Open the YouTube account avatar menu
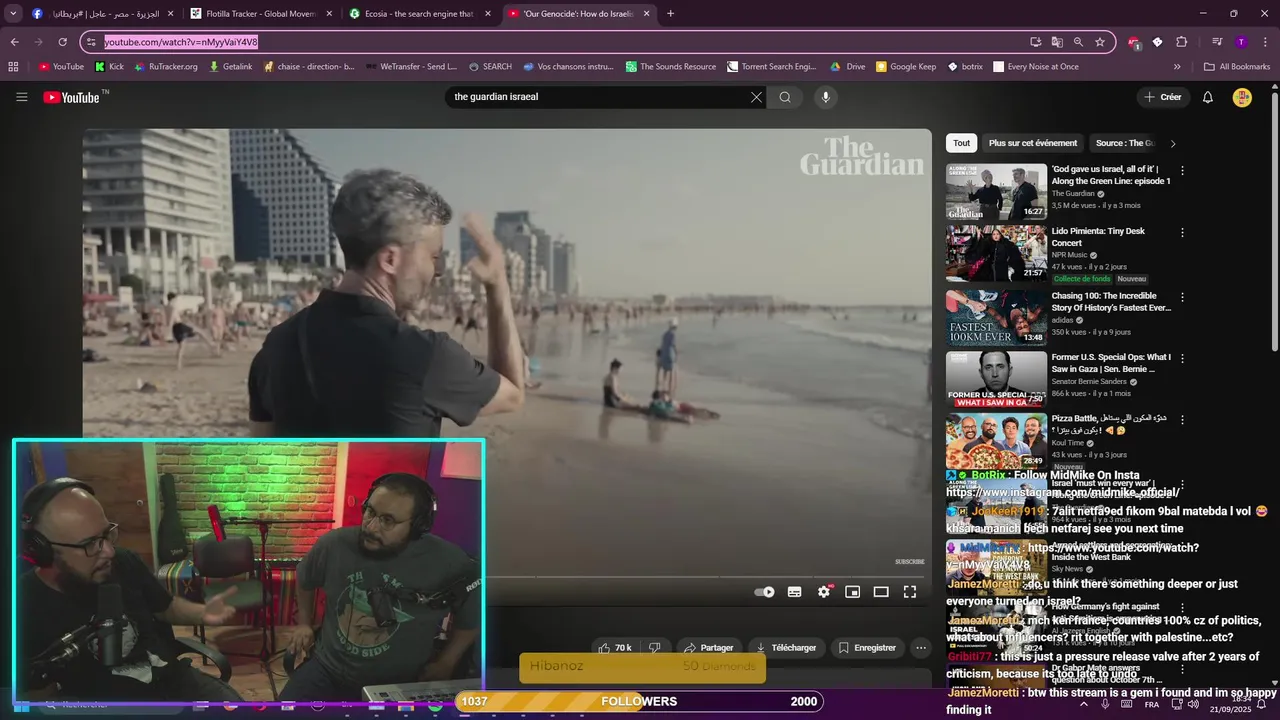 tap(1242, 97)
